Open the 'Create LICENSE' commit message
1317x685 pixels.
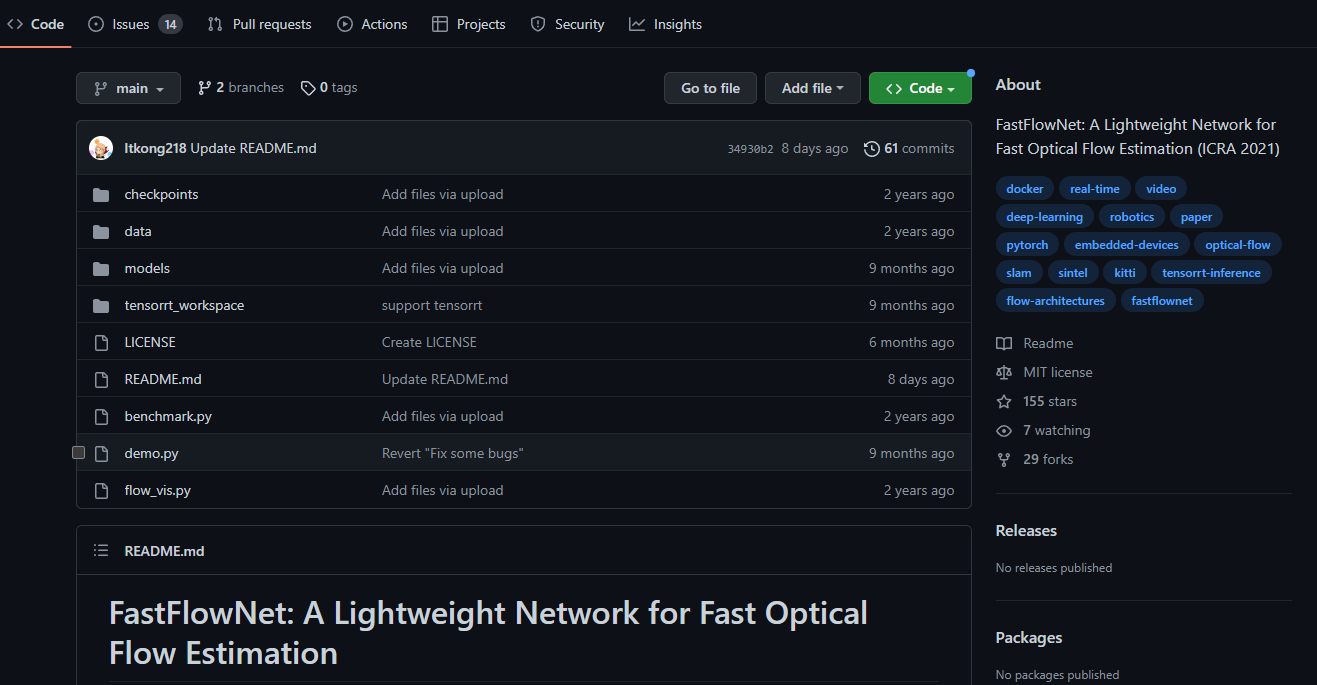click(x=429, y=342)
